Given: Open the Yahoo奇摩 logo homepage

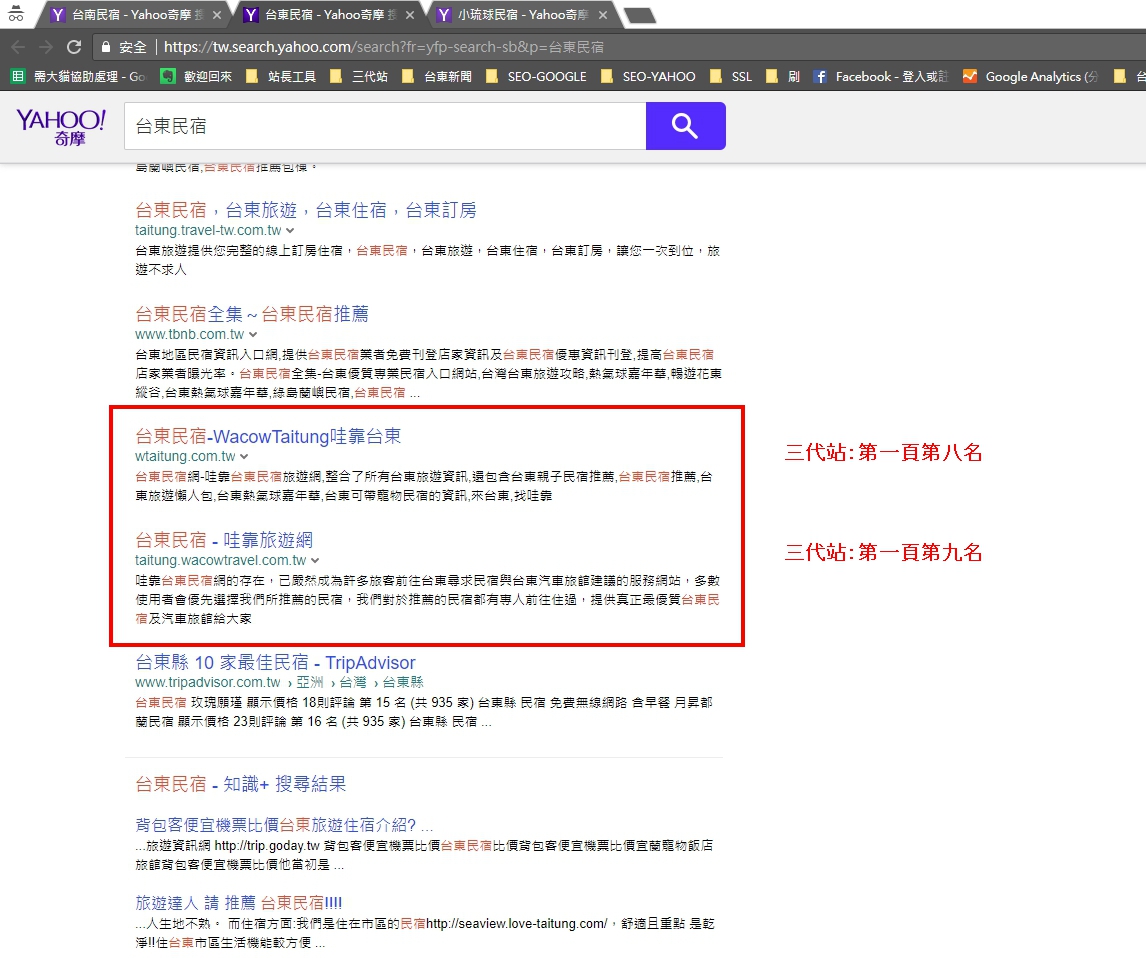Looking at the screenshot, I should coord(61,127).
